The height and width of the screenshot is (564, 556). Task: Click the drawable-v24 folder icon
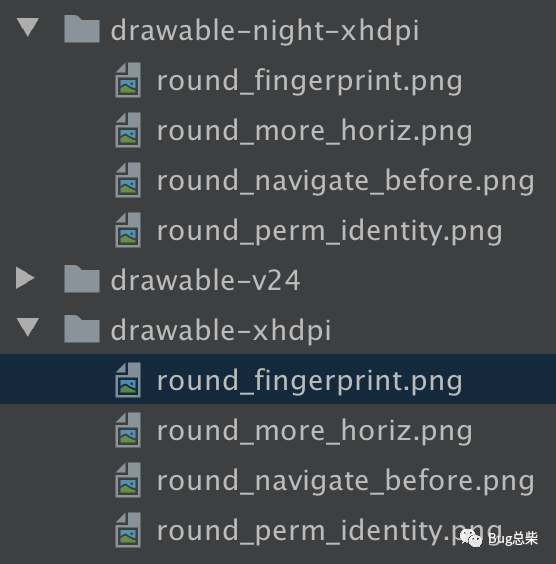coord(82,279)
